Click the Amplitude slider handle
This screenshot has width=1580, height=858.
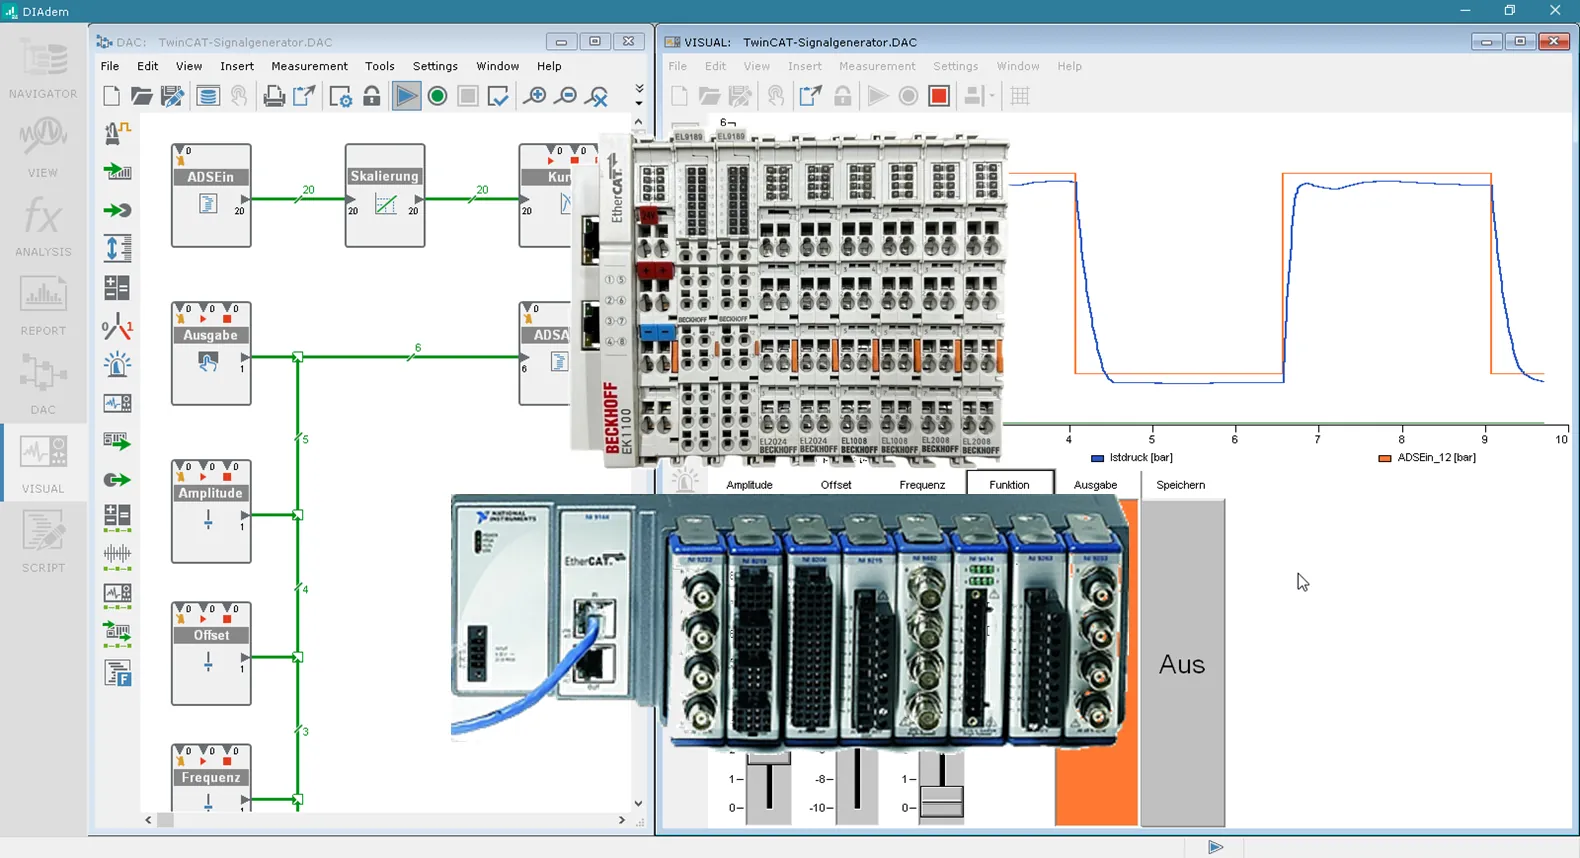[769, 759]
